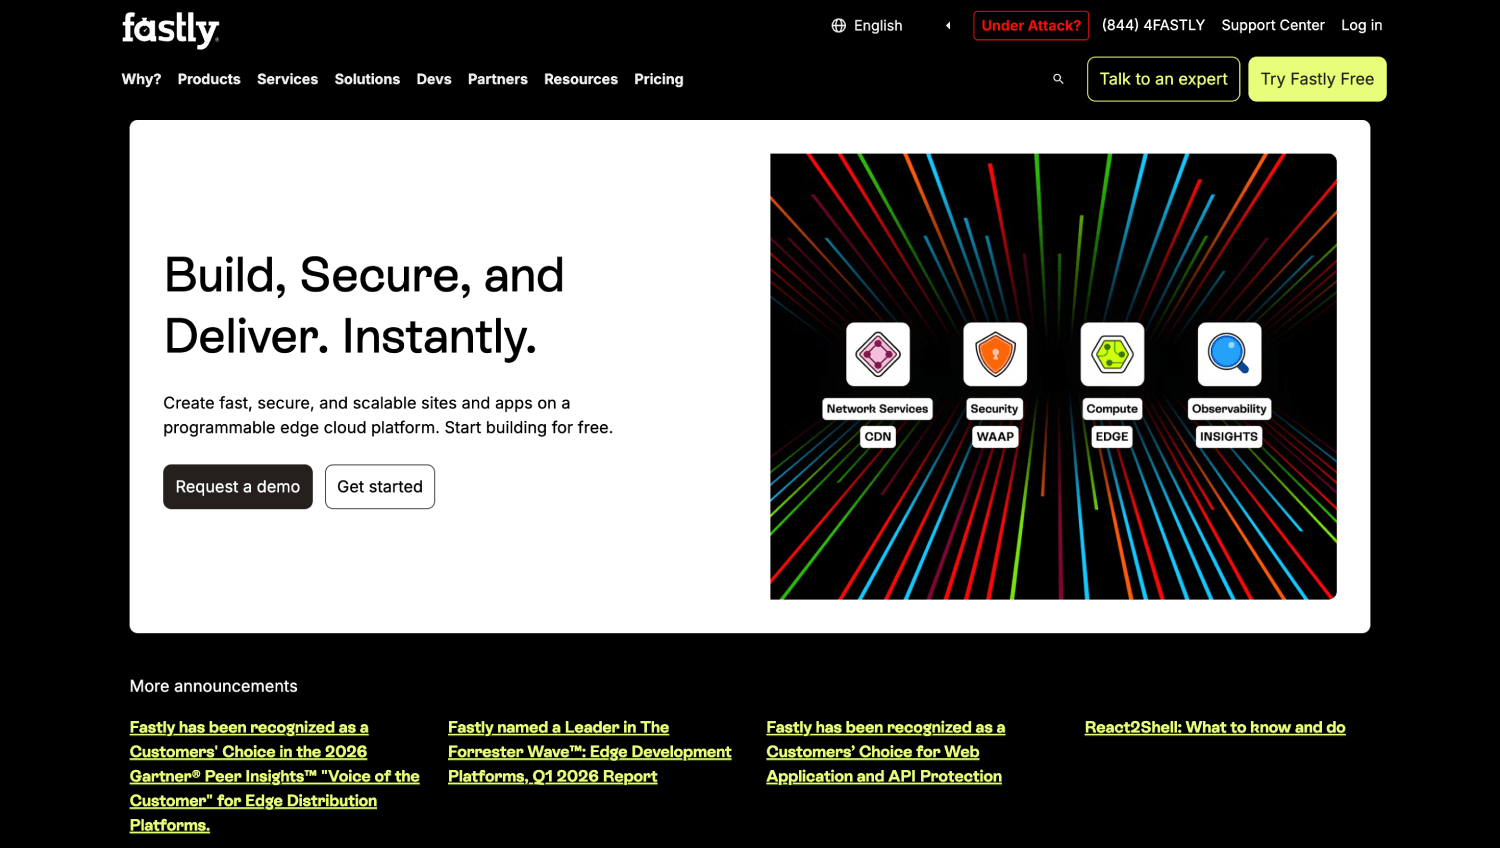This screenshot has height=848, width=1500.
Task: Click the Security label
Action: (994, 409)
